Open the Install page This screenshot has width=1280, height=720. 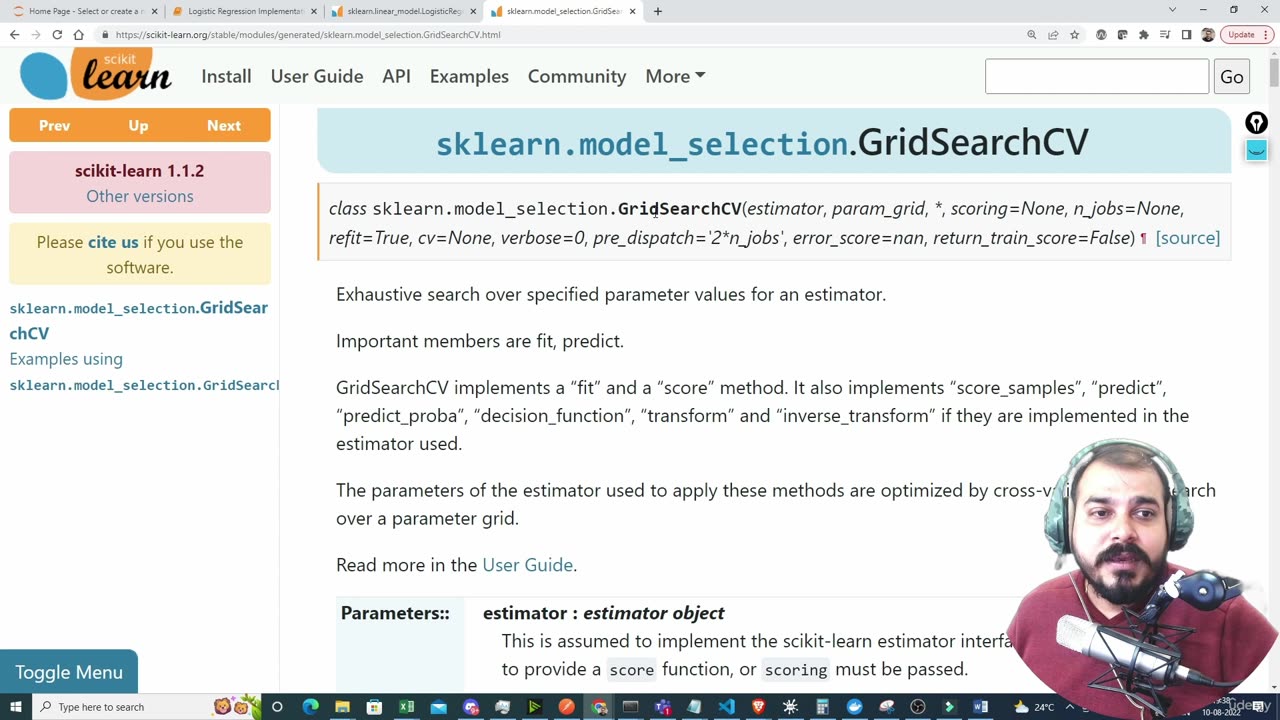[x=226, y=76]
